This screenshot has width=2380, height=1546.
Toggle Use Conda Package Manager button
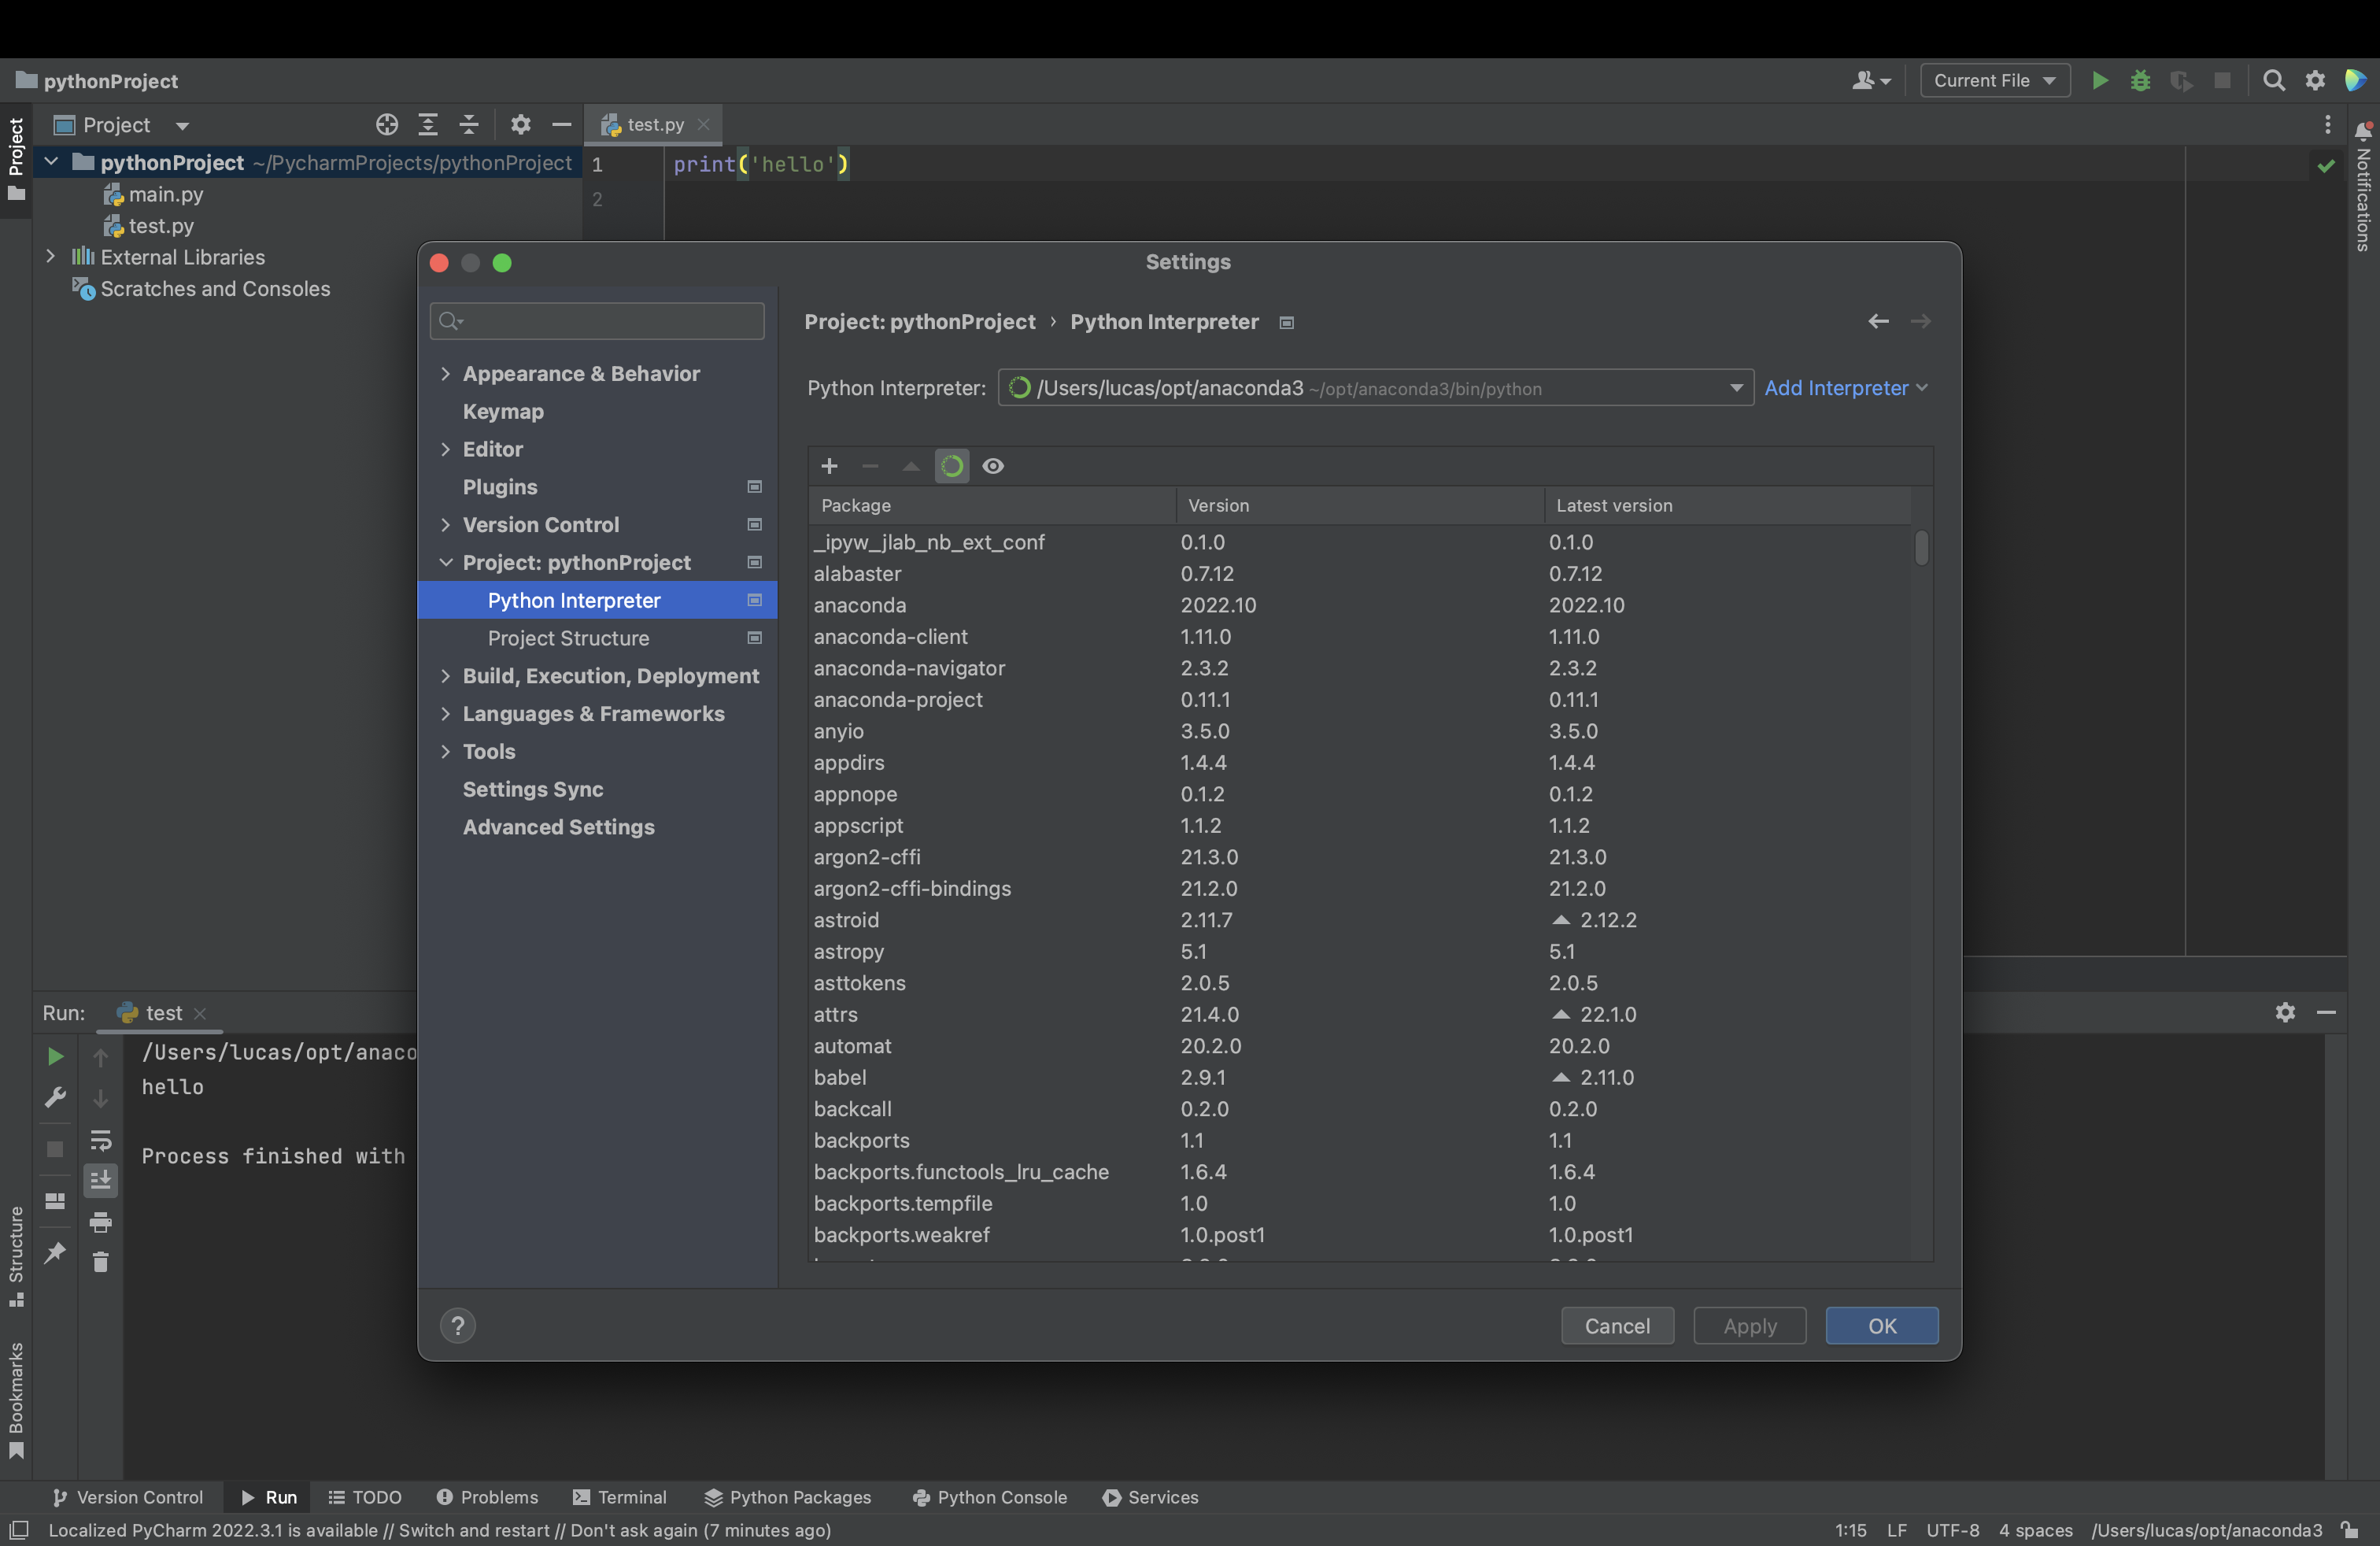(951, 466)
